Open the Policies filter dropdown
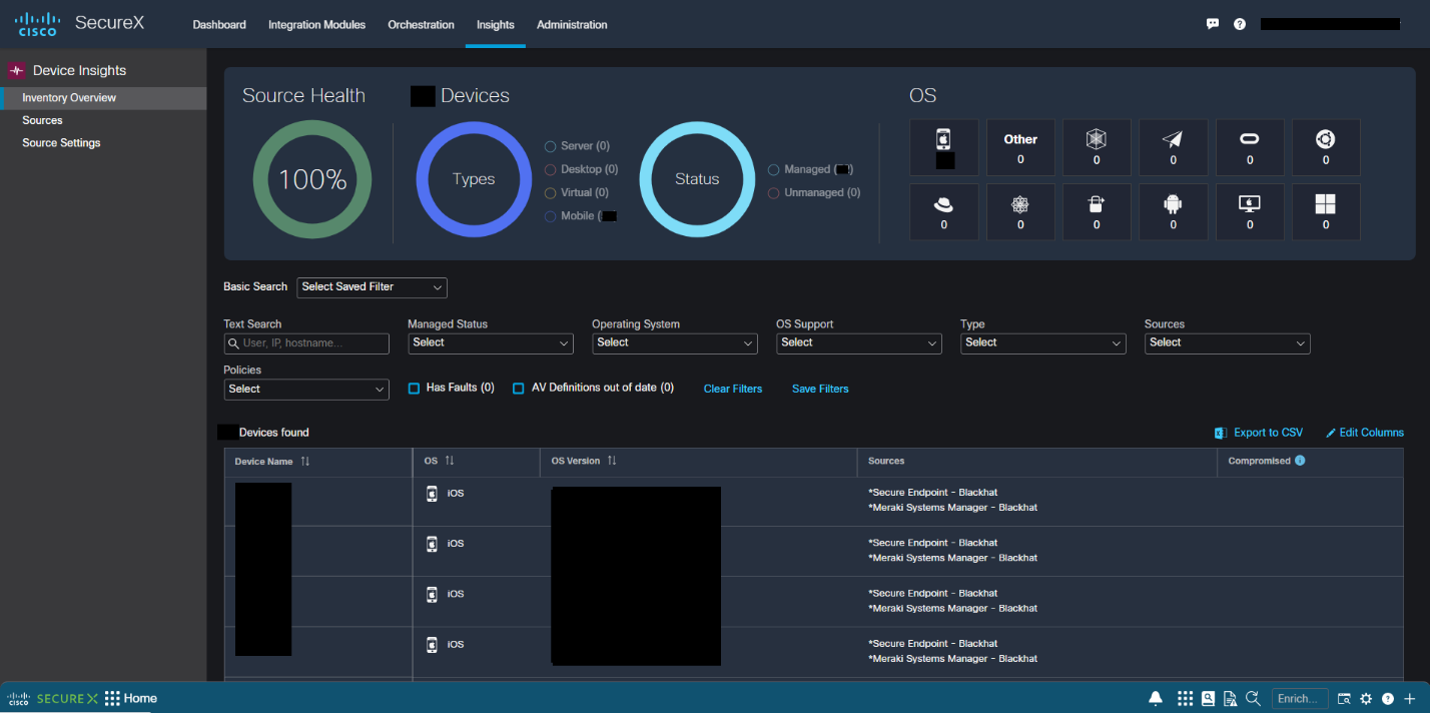Viewport: 1430px width, 715px height. pos(306,389)
